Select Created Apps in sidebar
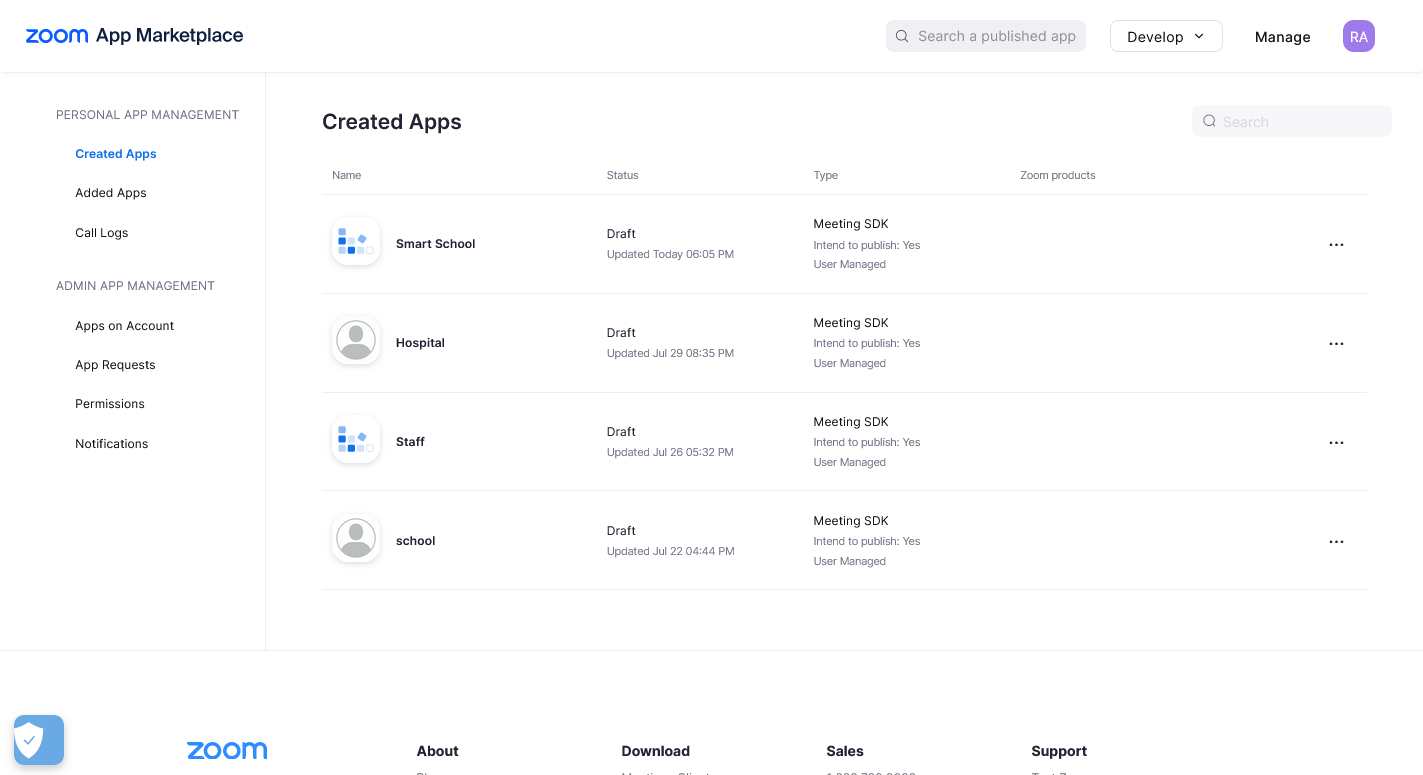1423x775 pixels. point(116,154)
